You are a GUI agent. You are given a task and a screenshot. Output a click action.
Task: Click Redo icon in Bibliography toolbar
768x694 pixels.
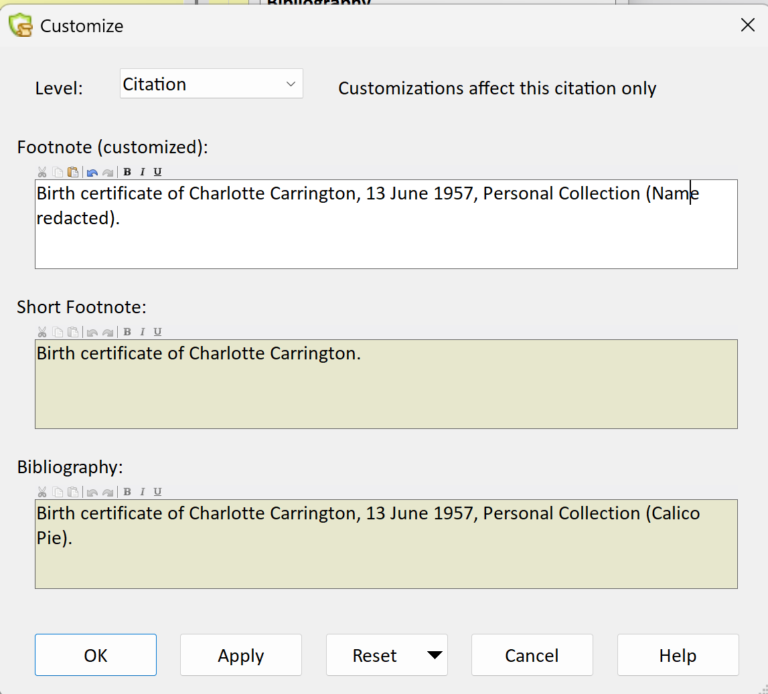[108, 492]
